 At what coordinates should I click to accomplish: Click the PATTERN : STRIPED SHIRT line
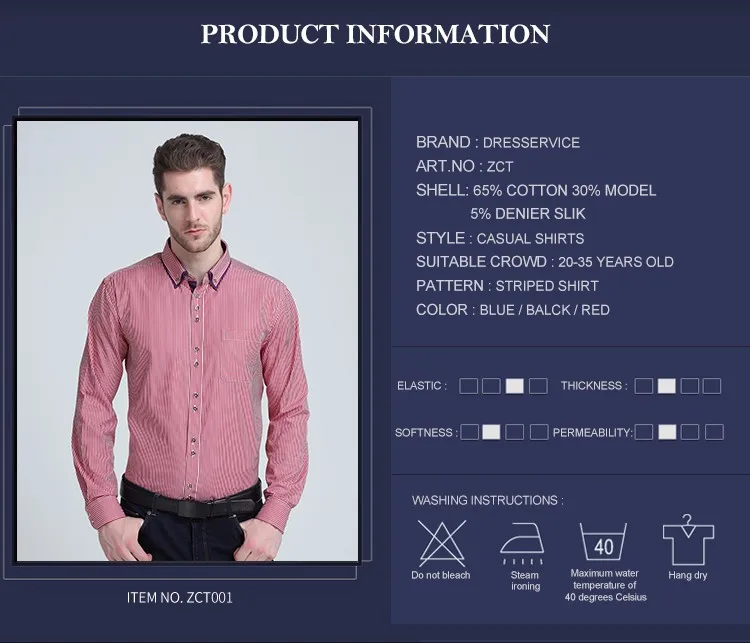click(507, 286)
